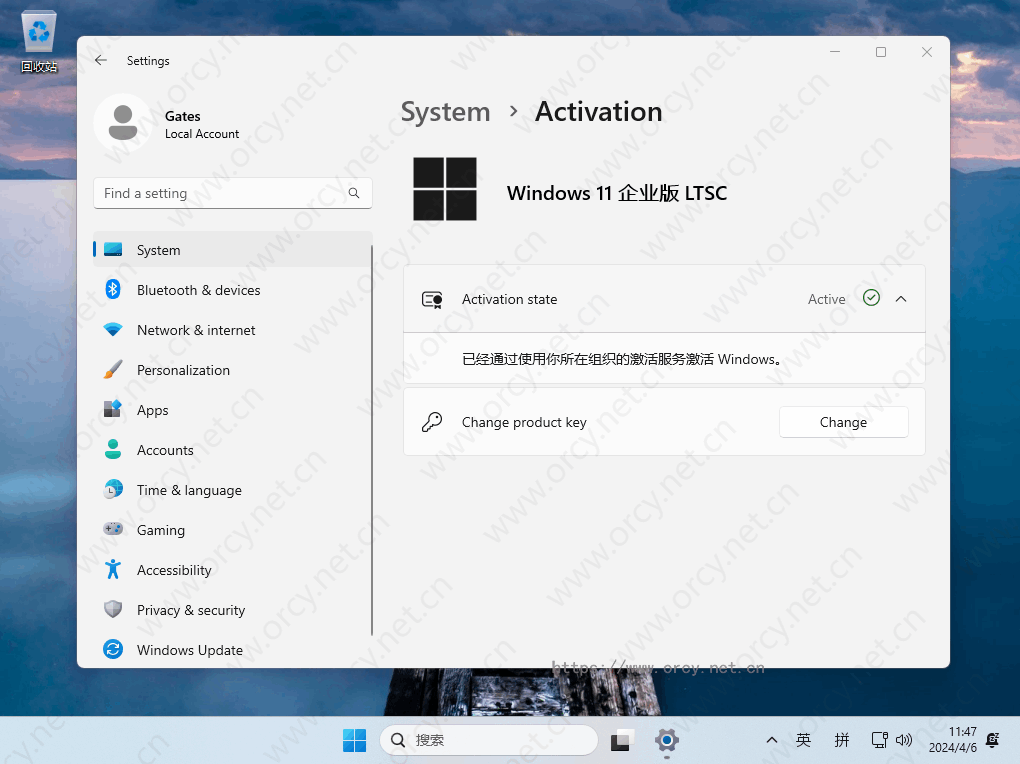
Task: Open Task View on the taskbar
Action: point(623,740)
